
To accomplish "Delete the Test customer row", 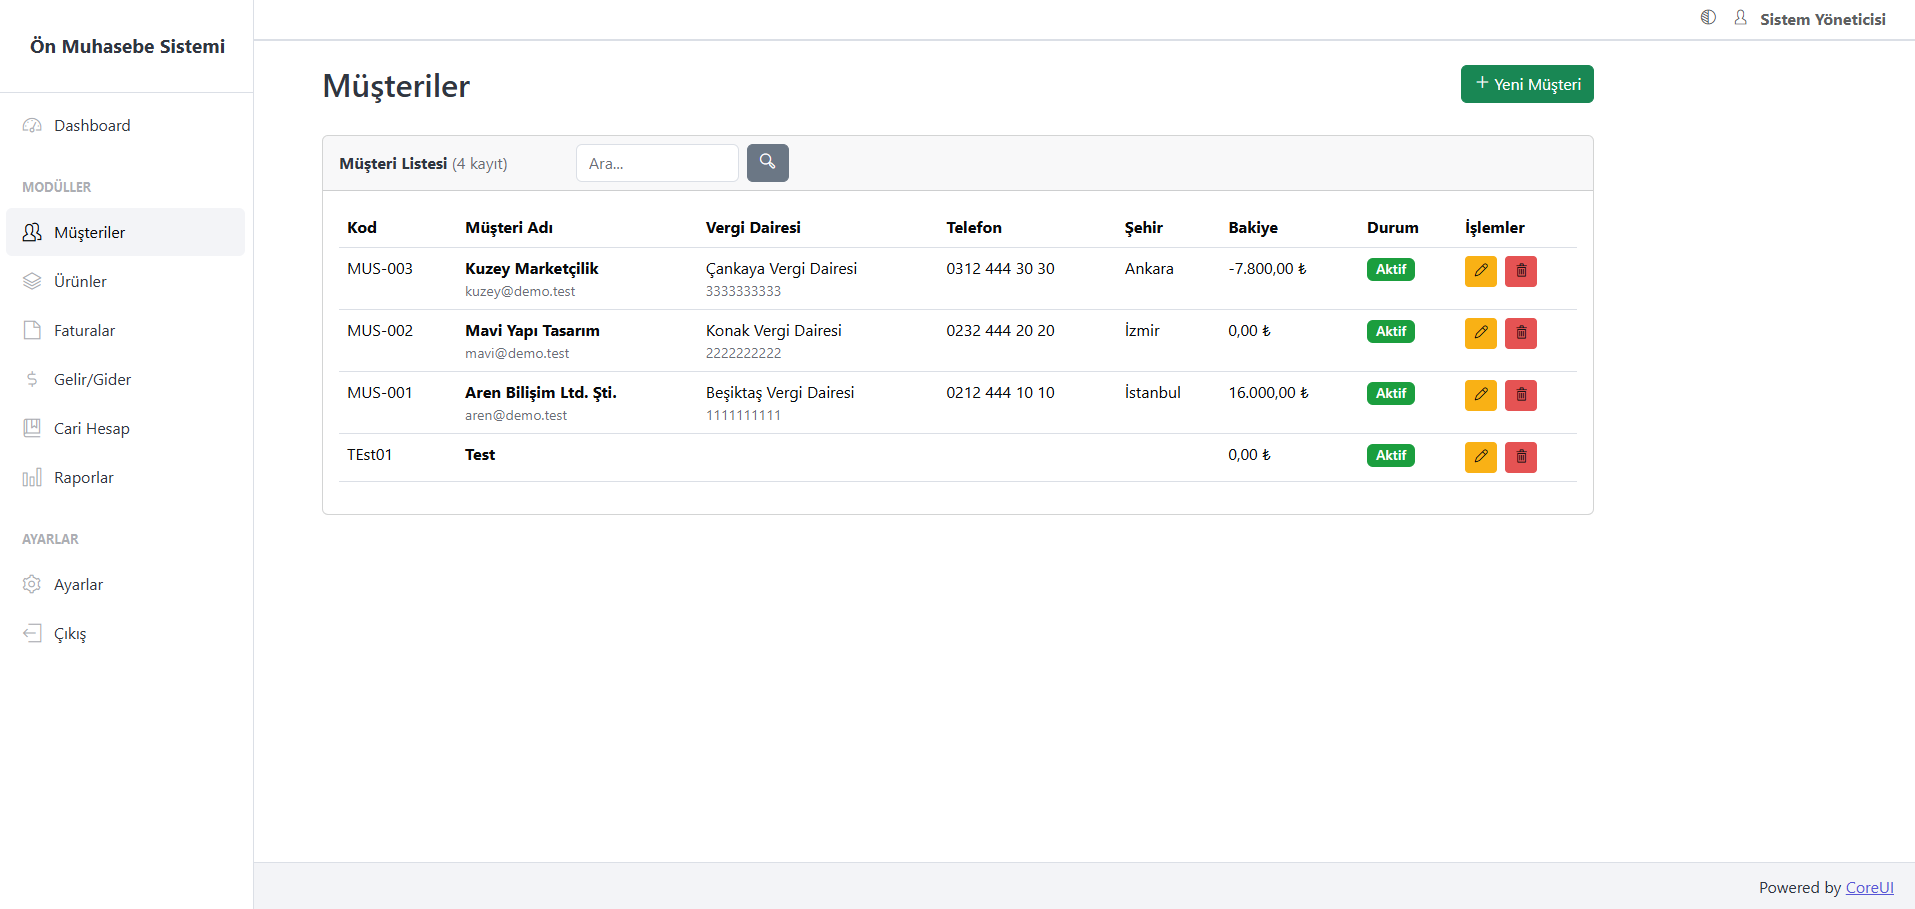I will pyautogui.click(x=1521, y=457).
